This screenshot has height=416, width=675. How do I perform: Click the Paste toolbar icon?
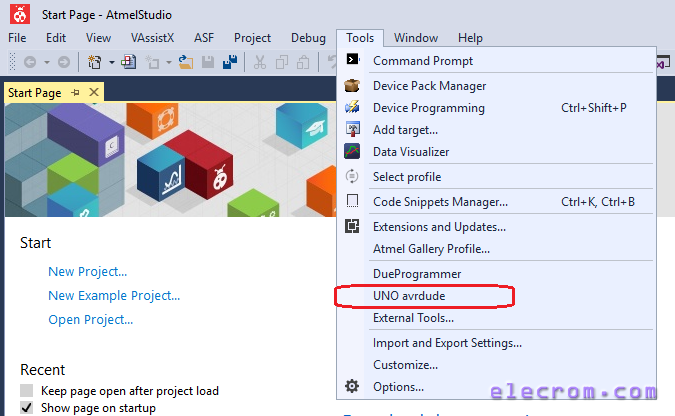click(x=303, y=62)
